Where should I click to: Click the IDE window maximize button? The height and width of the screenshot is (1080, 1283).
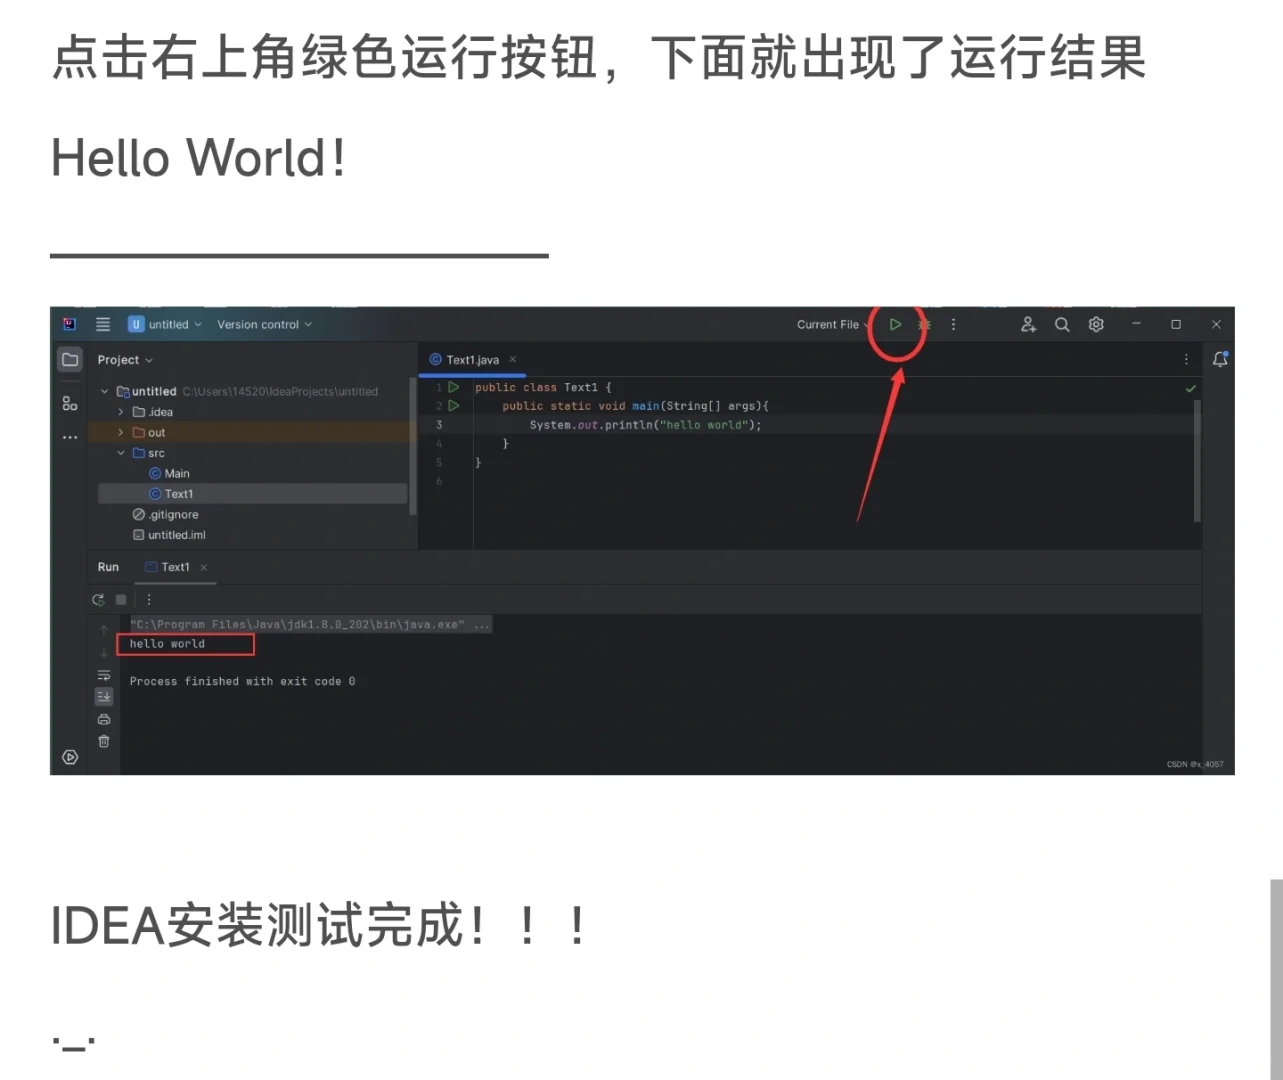[x=1176, y=324]
